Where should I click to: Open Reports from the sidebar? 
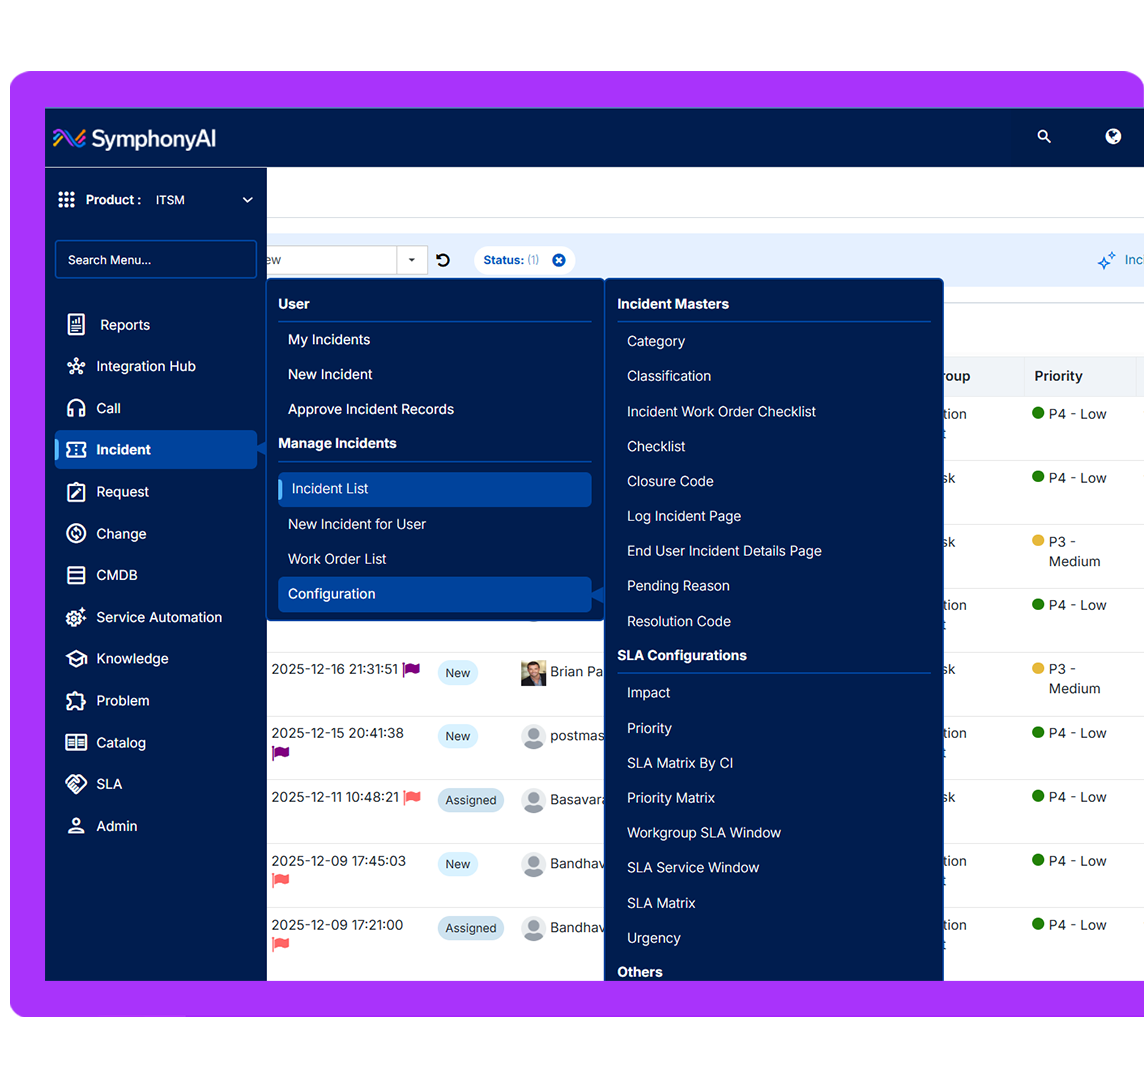[x=124, y=325]
